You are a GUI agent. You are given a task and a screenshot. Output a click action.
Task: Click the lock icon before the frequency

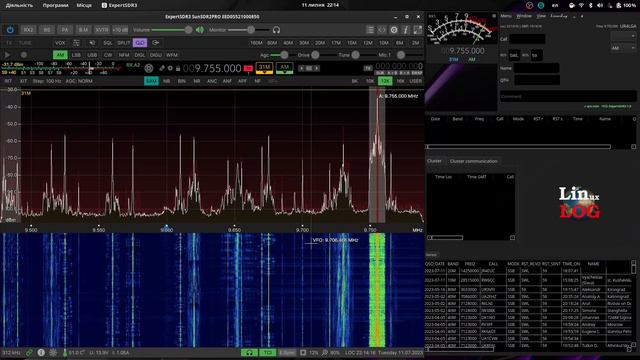point(178,68)
